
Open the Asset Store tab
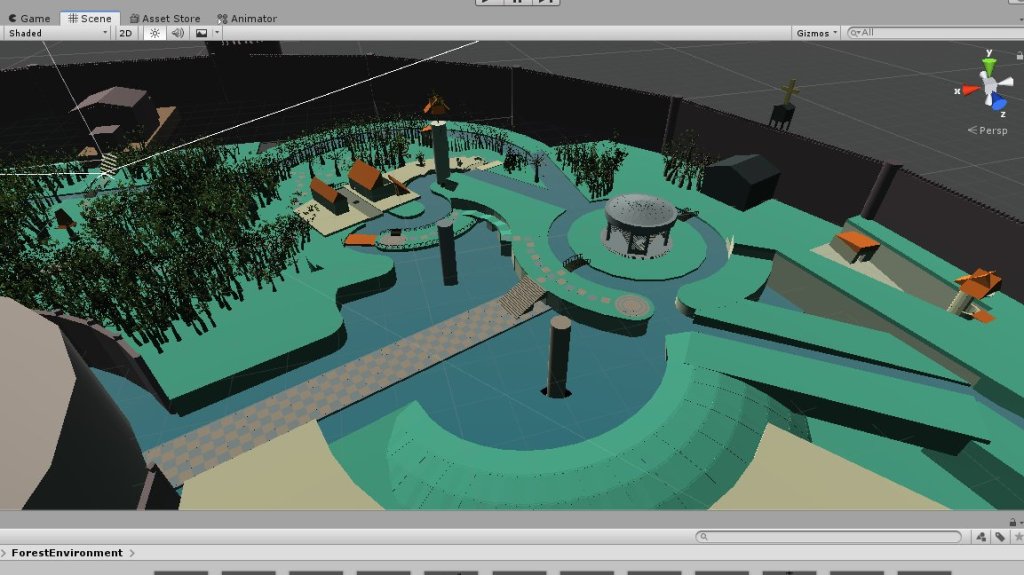(x=164, y=18)
